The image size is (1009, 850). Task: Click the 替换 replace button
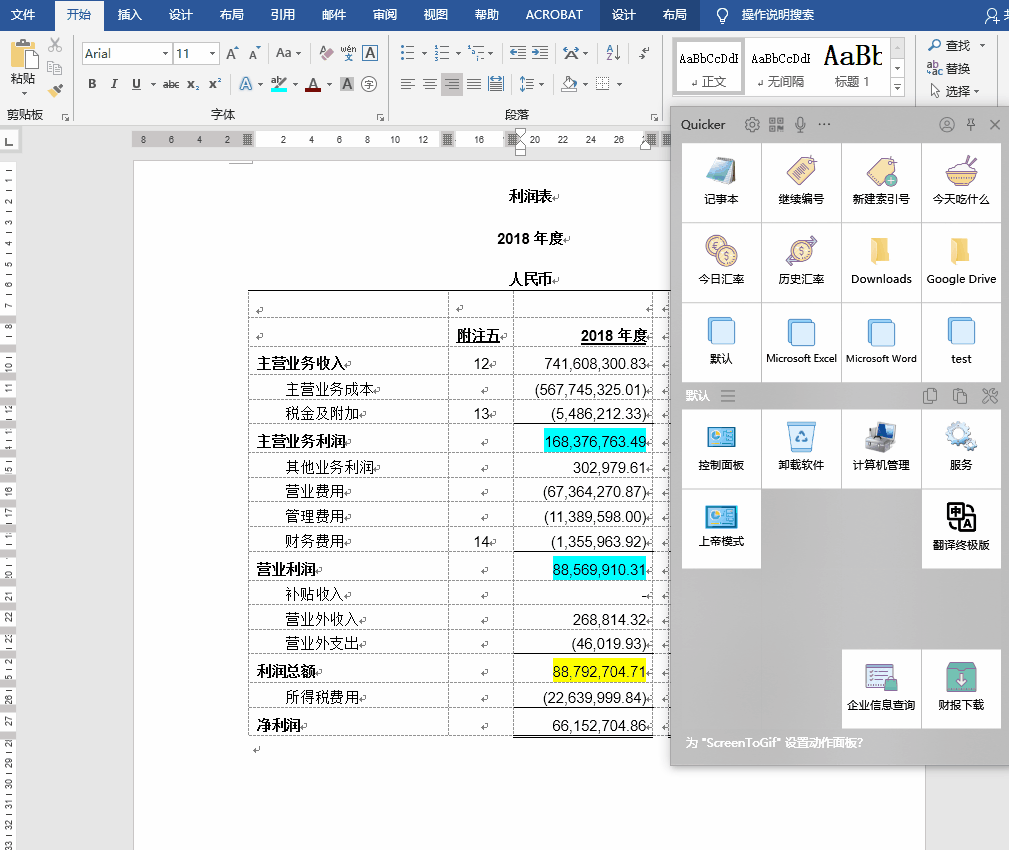(x=950, y=68)
